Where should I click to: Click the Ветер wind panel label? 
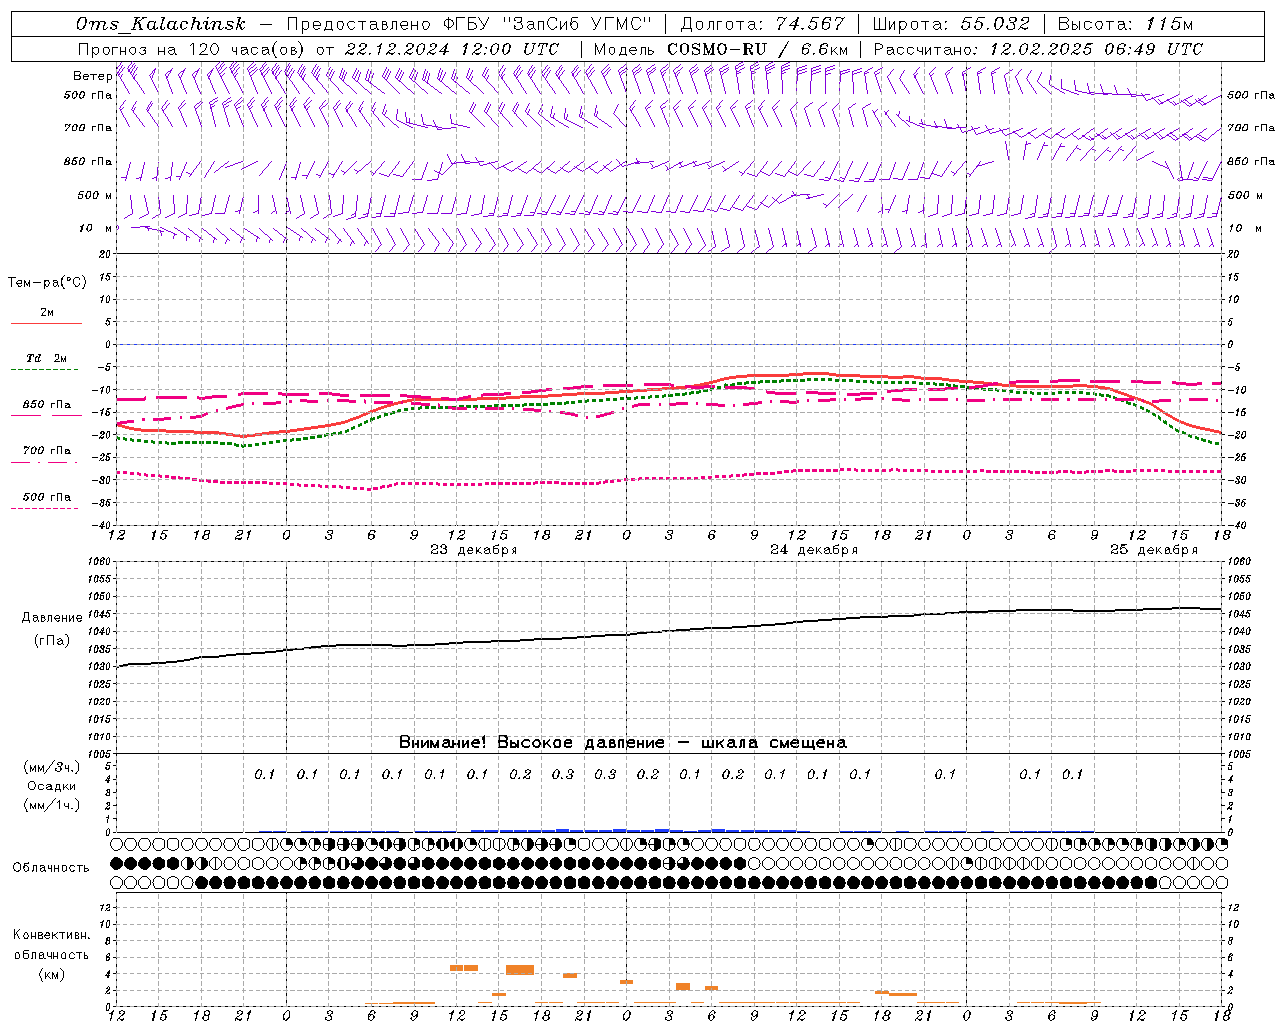coord(92,76)
